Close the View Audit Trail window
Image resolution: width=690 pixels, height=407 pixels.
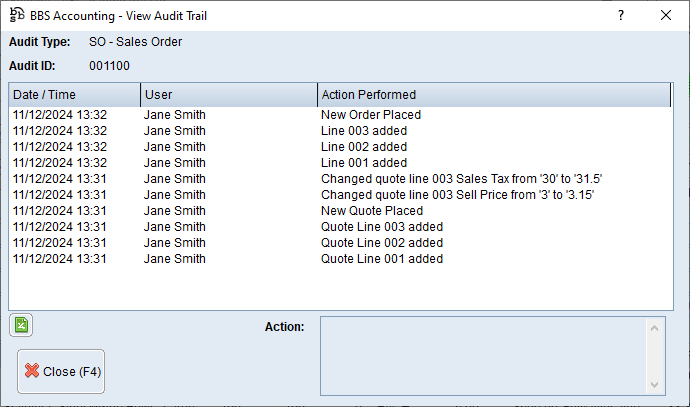(x=666, y=15)
